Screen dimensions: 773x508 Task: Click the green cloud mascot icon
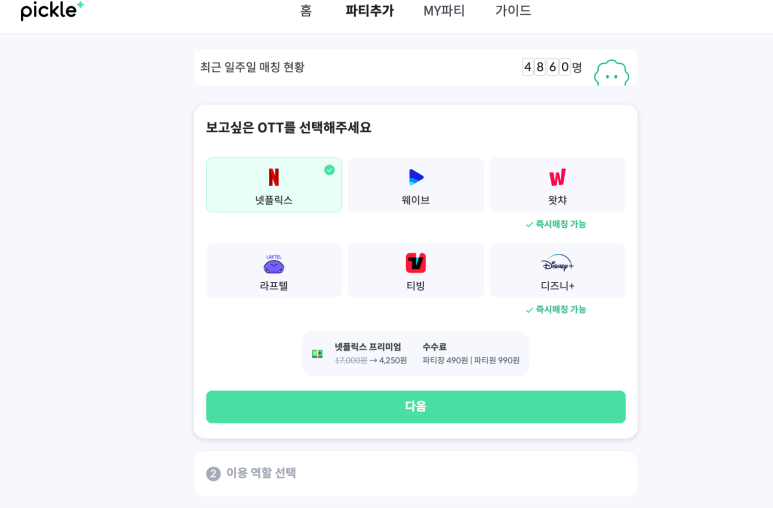click(611, 73)
